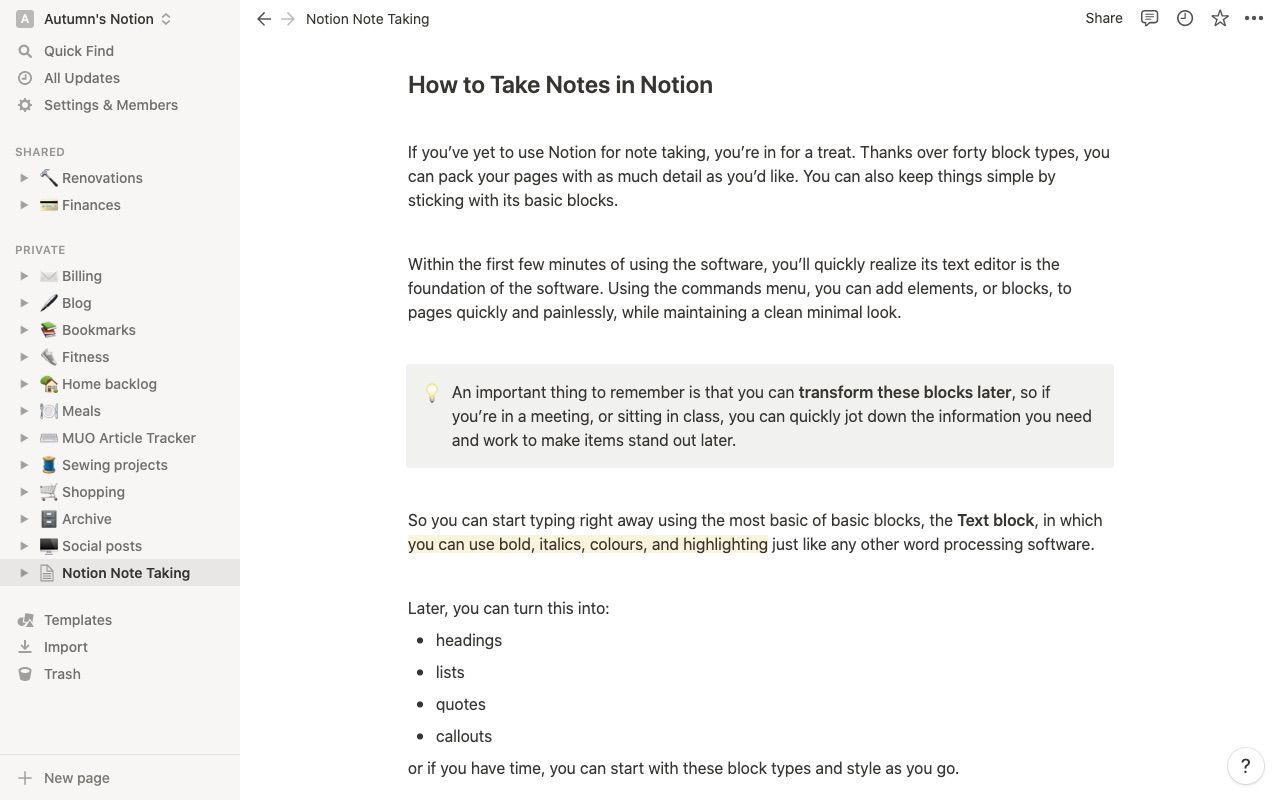Screen dimensions: 1278x800
Task: Open the comments icon in top bar
Action: click(x=1149, y=18)
